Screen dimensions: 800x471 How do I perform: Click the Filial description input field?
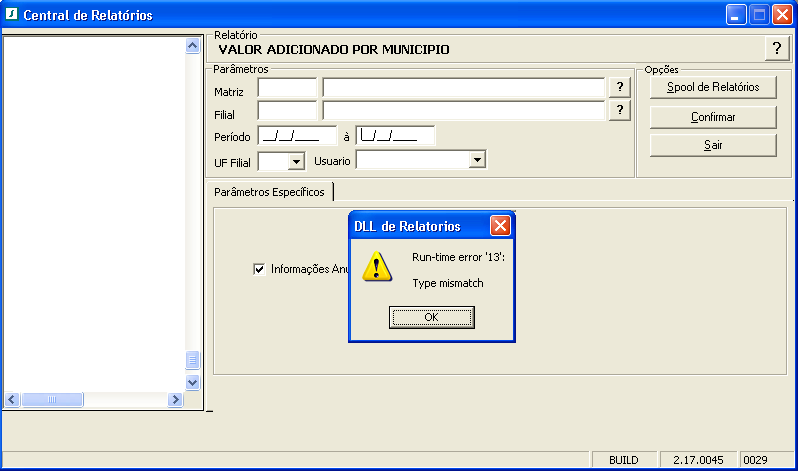click(463, 110)
